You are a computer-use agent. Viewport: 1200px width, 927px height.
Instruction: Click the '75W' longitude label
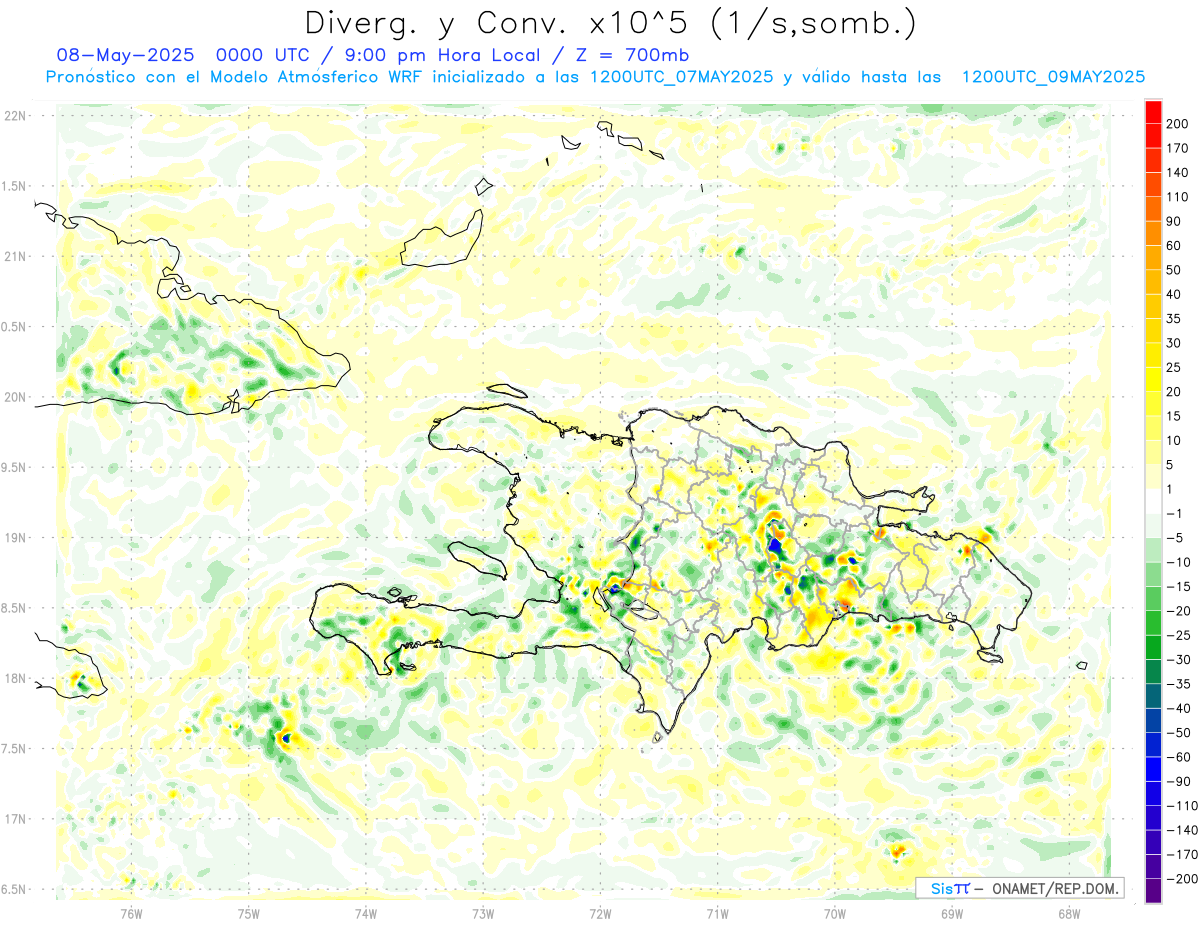click(249, 914)
